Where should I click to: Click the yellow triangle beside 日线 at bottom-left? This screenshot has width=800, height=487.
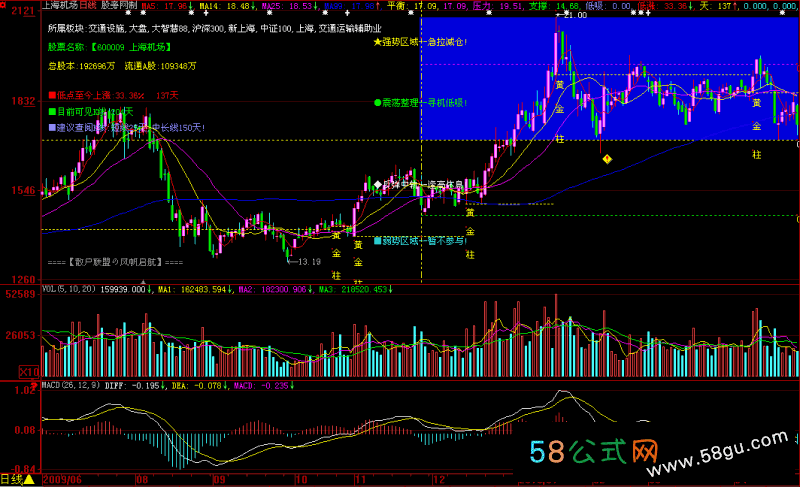pyautogui.click(x=30, y=479)
